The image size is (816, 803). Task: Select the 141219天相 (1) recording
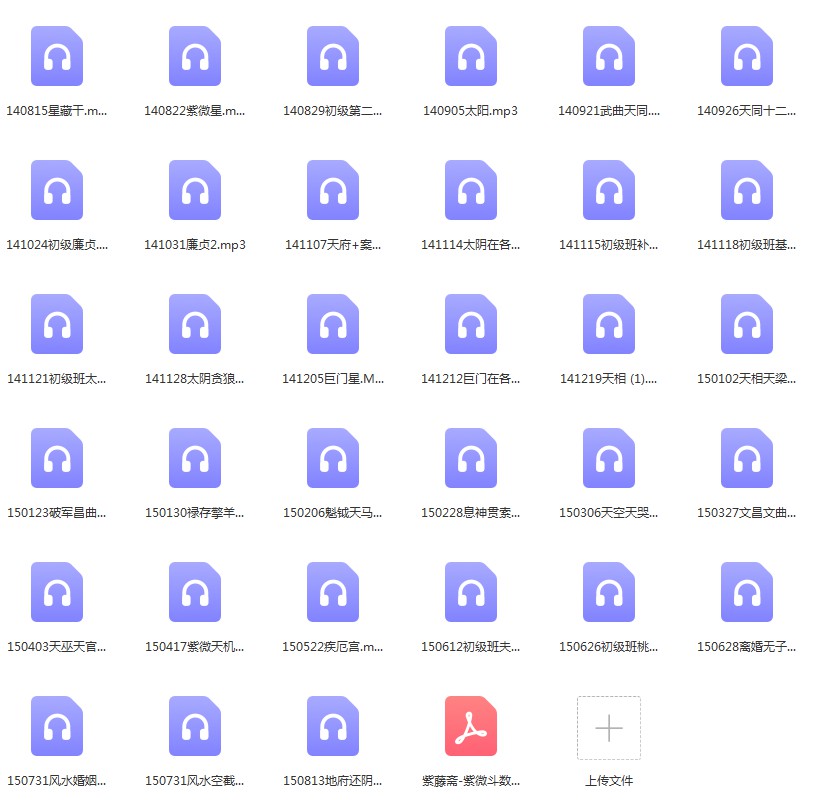click(609, 323)
